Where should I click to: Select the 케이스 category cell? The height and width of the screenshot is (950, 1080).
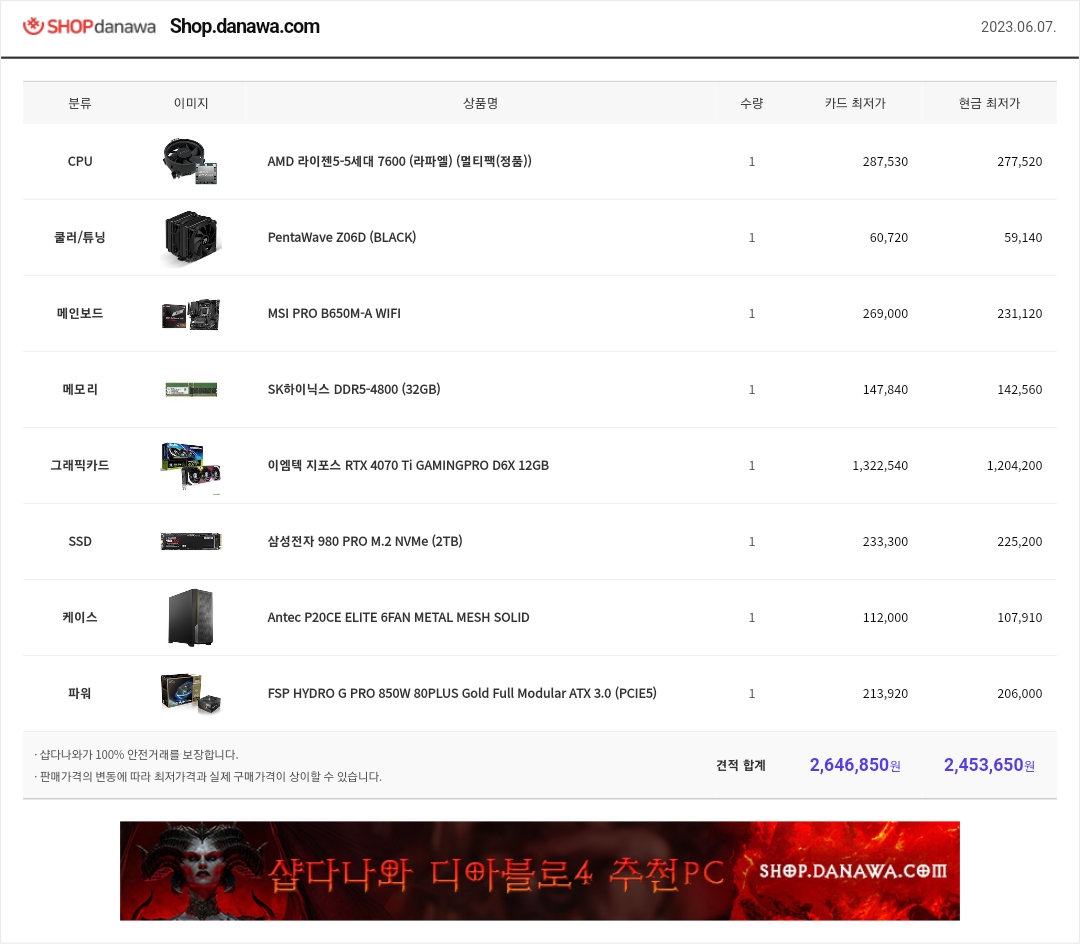pos(80,617)
